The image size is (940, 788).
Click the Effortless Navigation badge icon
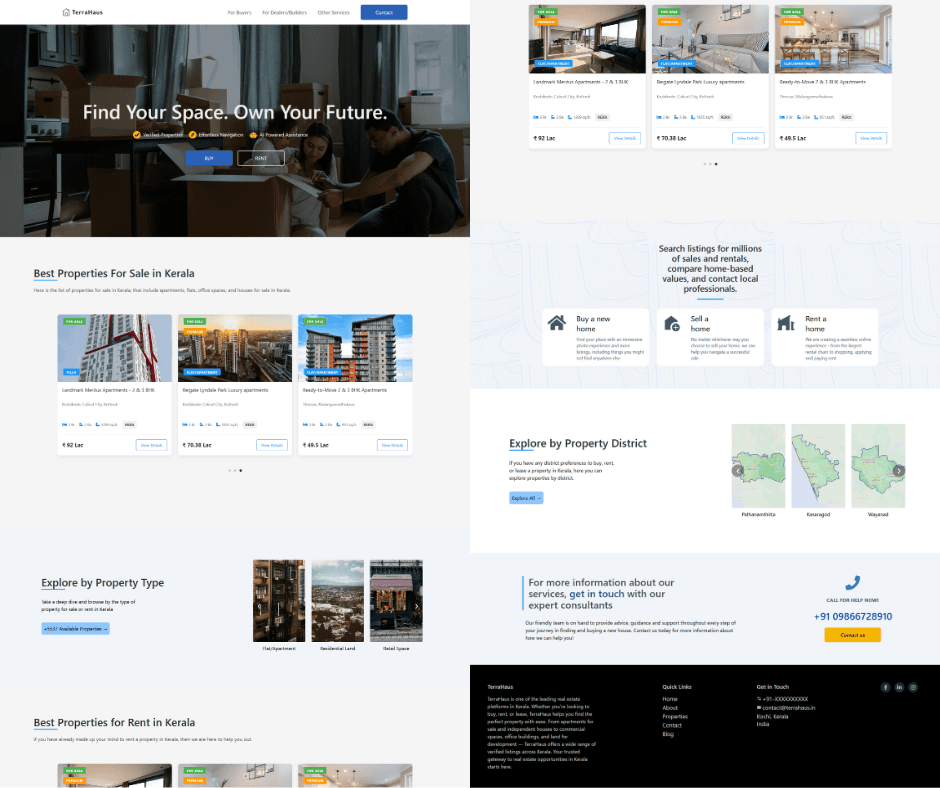click(192, 135)
